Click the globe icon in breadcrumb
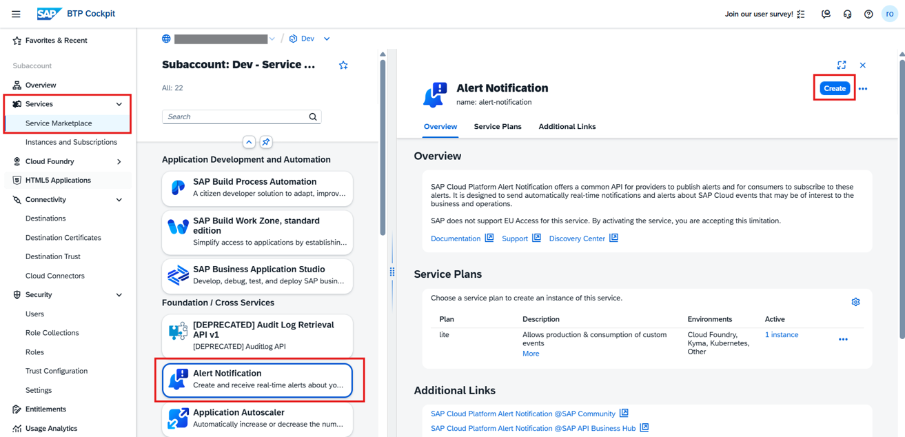The height and width of the screenshot is (437, 905). 166,39
